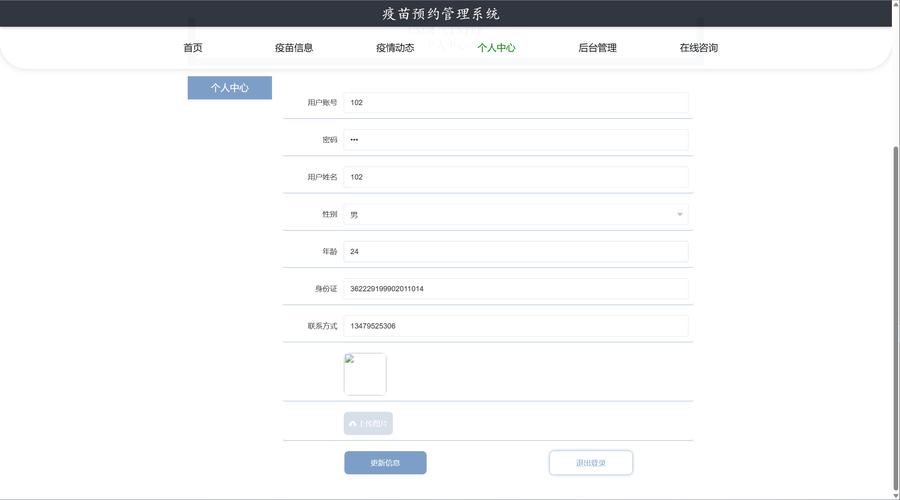Click the 更新信息 button
Viewport: 900px width, 500px height.
click(x=385, y=463)
